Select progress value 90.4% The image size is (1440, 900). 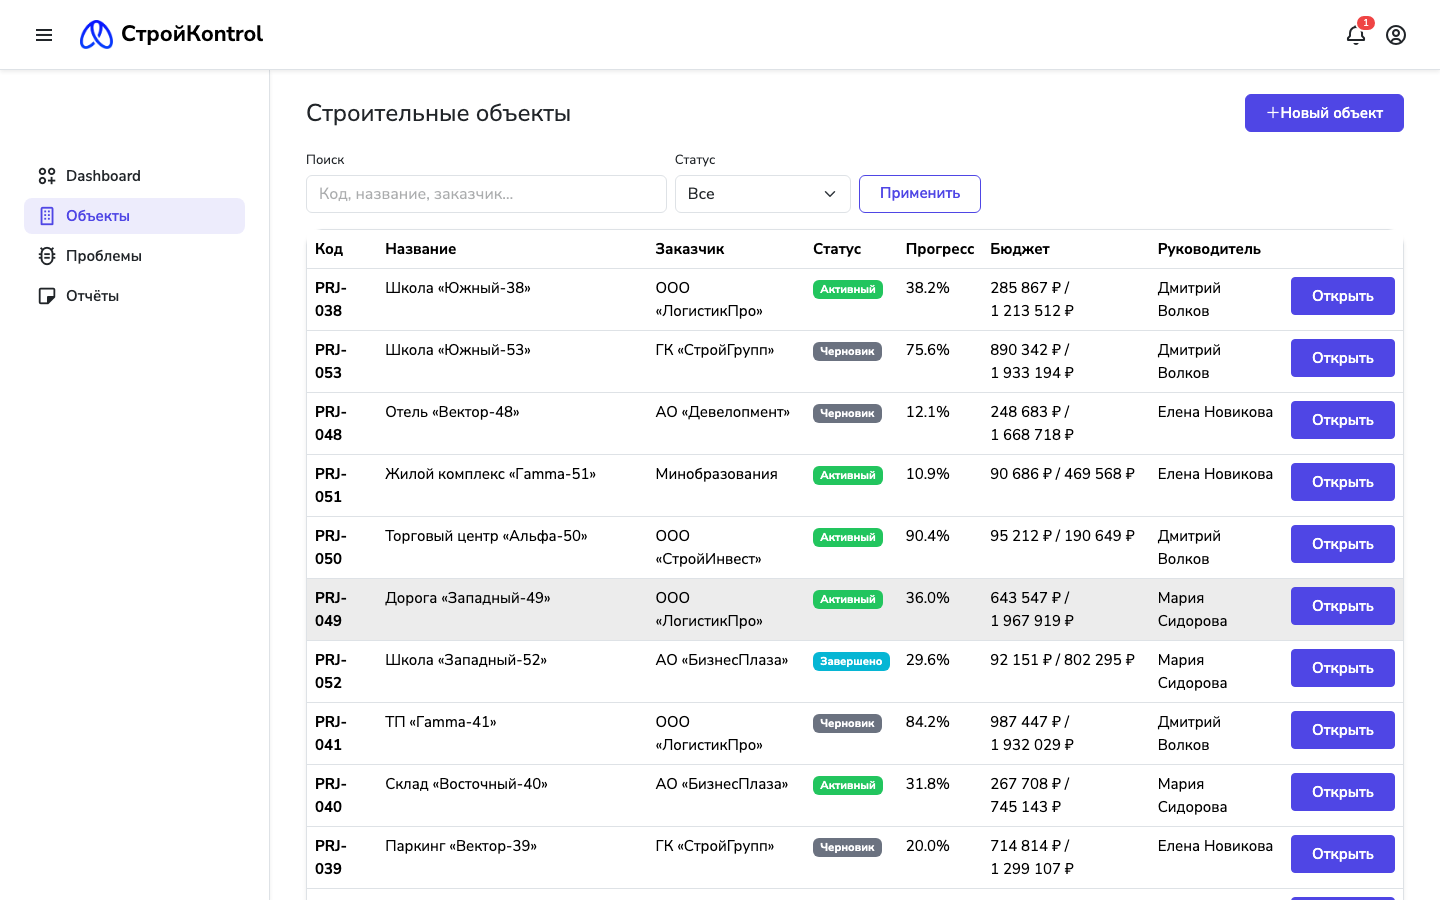coord(928,536)
